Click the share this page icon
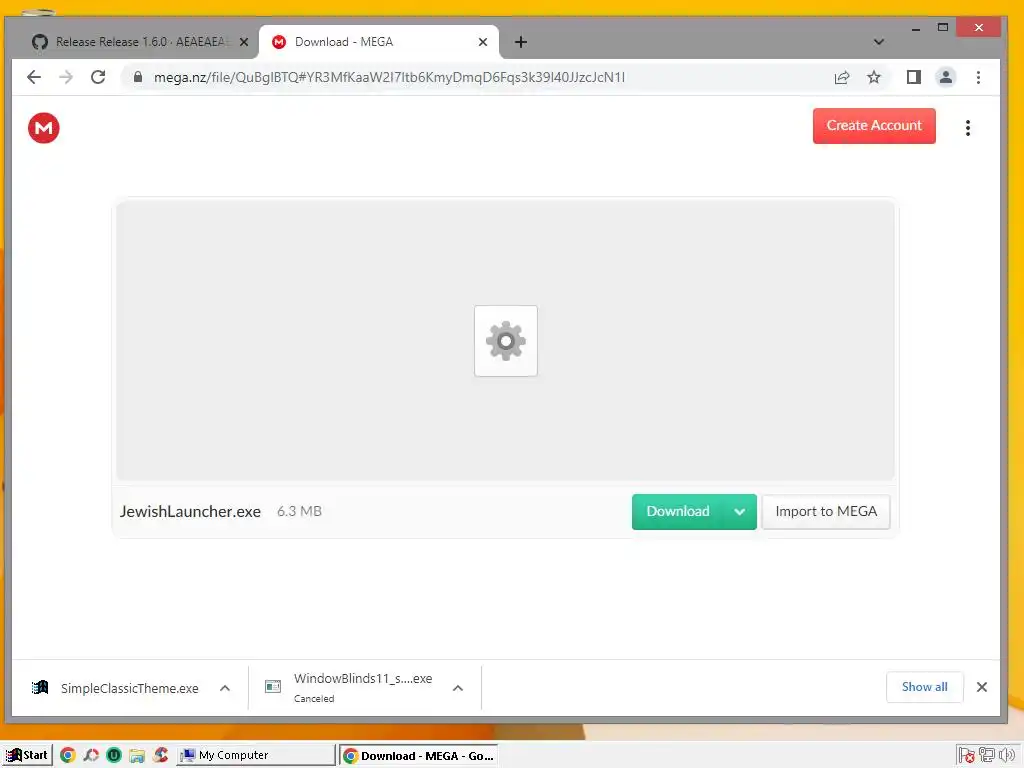This screenshot has height=768, width=1024. [x=842, y=78]
